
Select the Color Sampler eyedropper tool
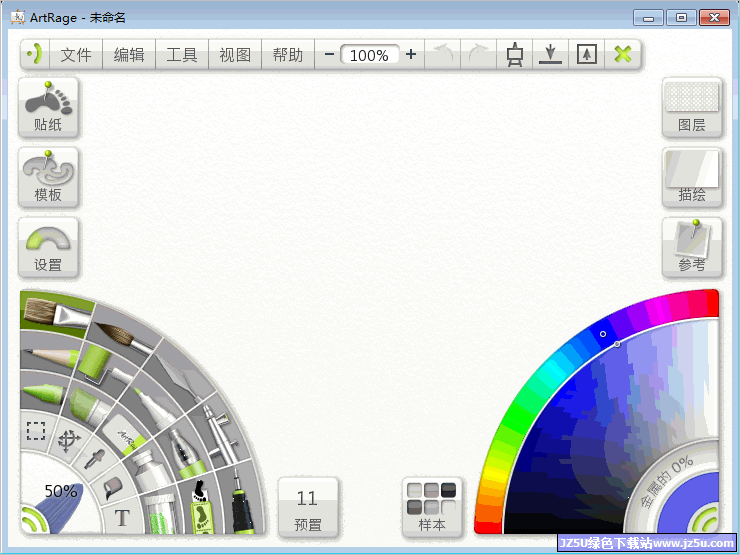click(94, 460)
